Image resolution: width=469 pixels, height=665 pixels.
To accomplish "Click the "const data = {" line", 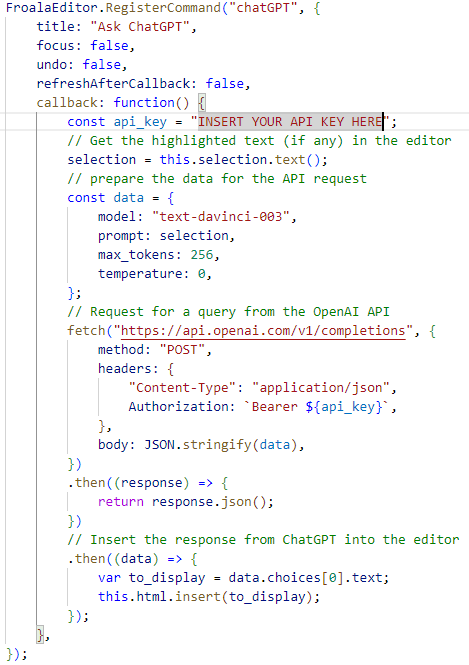I will (x=121, y=198).
